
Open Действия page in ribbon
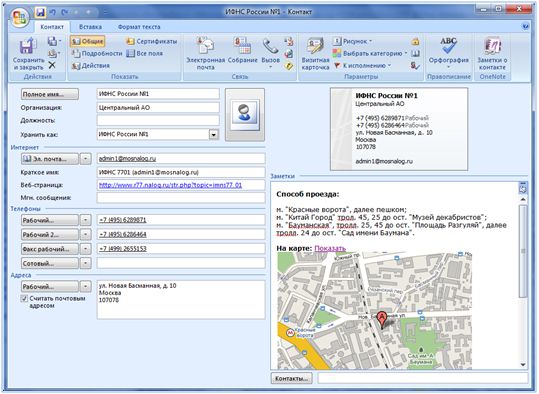[91, 65]
